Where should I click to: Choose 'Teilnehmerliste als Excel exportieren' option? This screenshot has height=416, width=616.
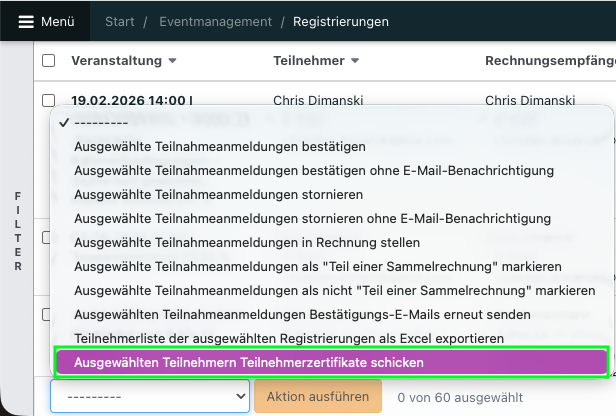332,338
